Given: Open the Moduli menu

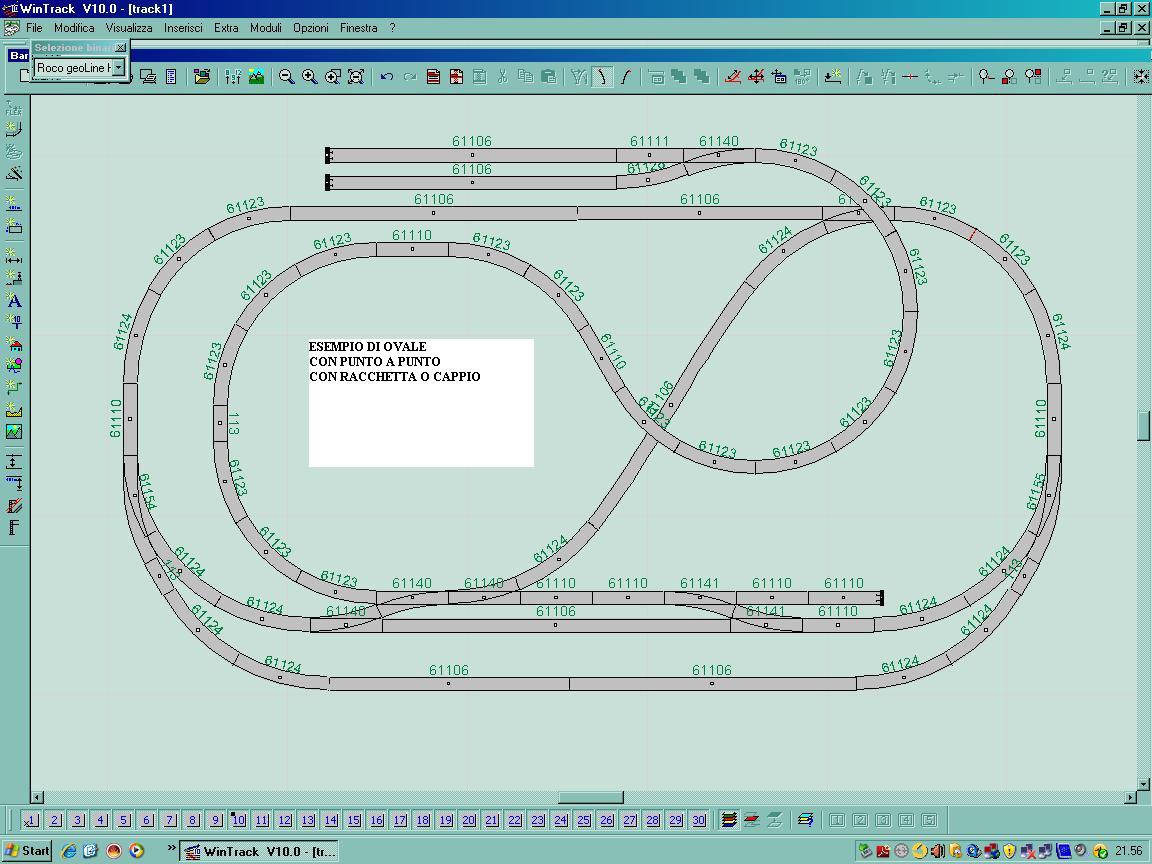Looking at the screenshot, I should pyautogui.click(x=265, y=28).
